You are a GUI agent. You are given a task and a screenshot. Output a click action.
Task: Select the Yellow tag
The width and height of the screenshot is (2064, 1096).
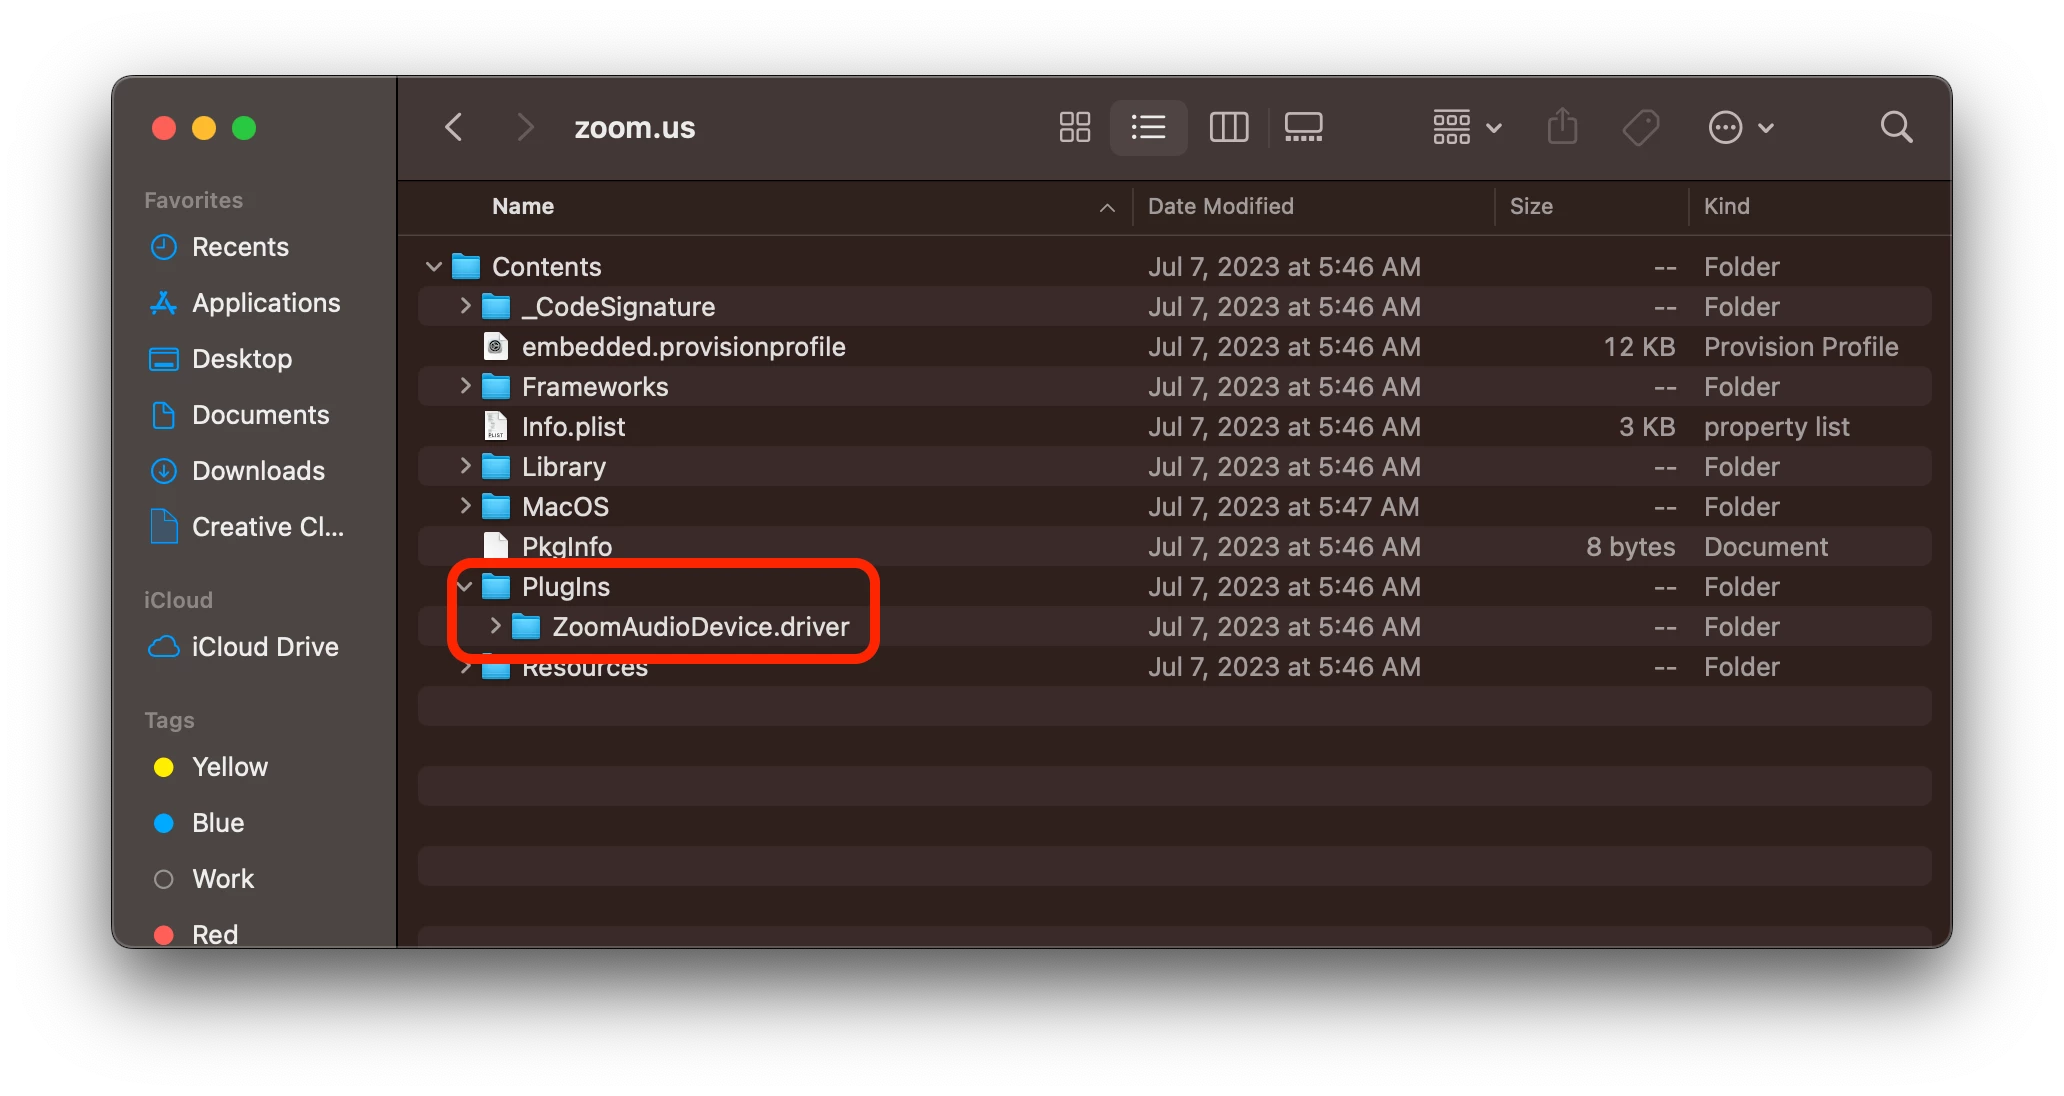click(x=229, y=767)
